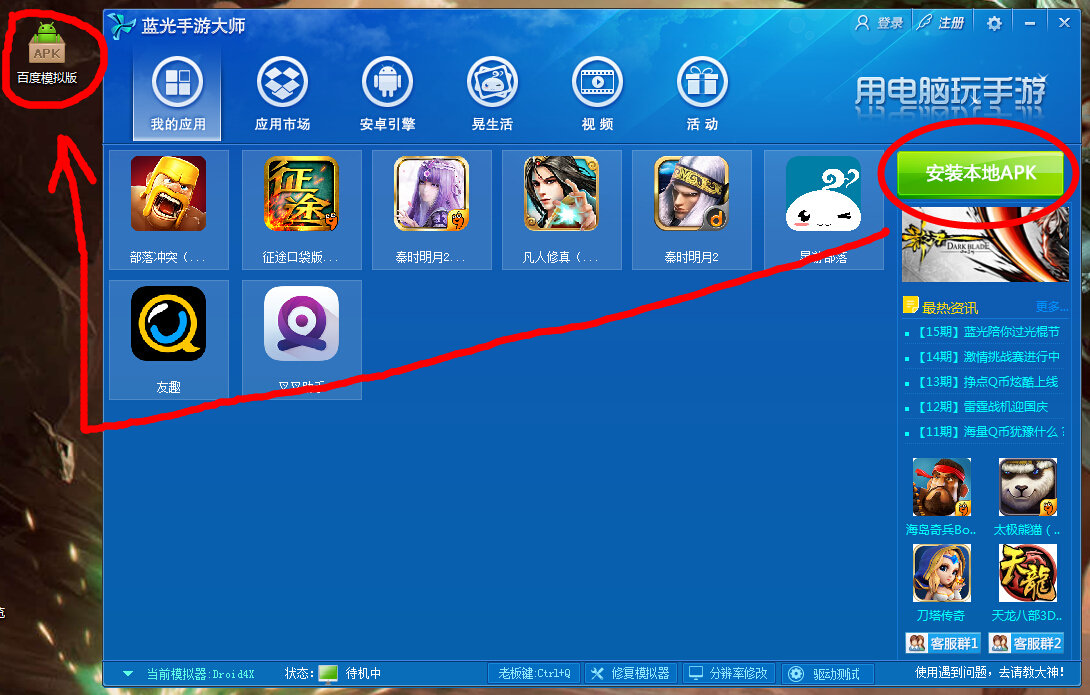Open the 登录 login link

[880, 23]
